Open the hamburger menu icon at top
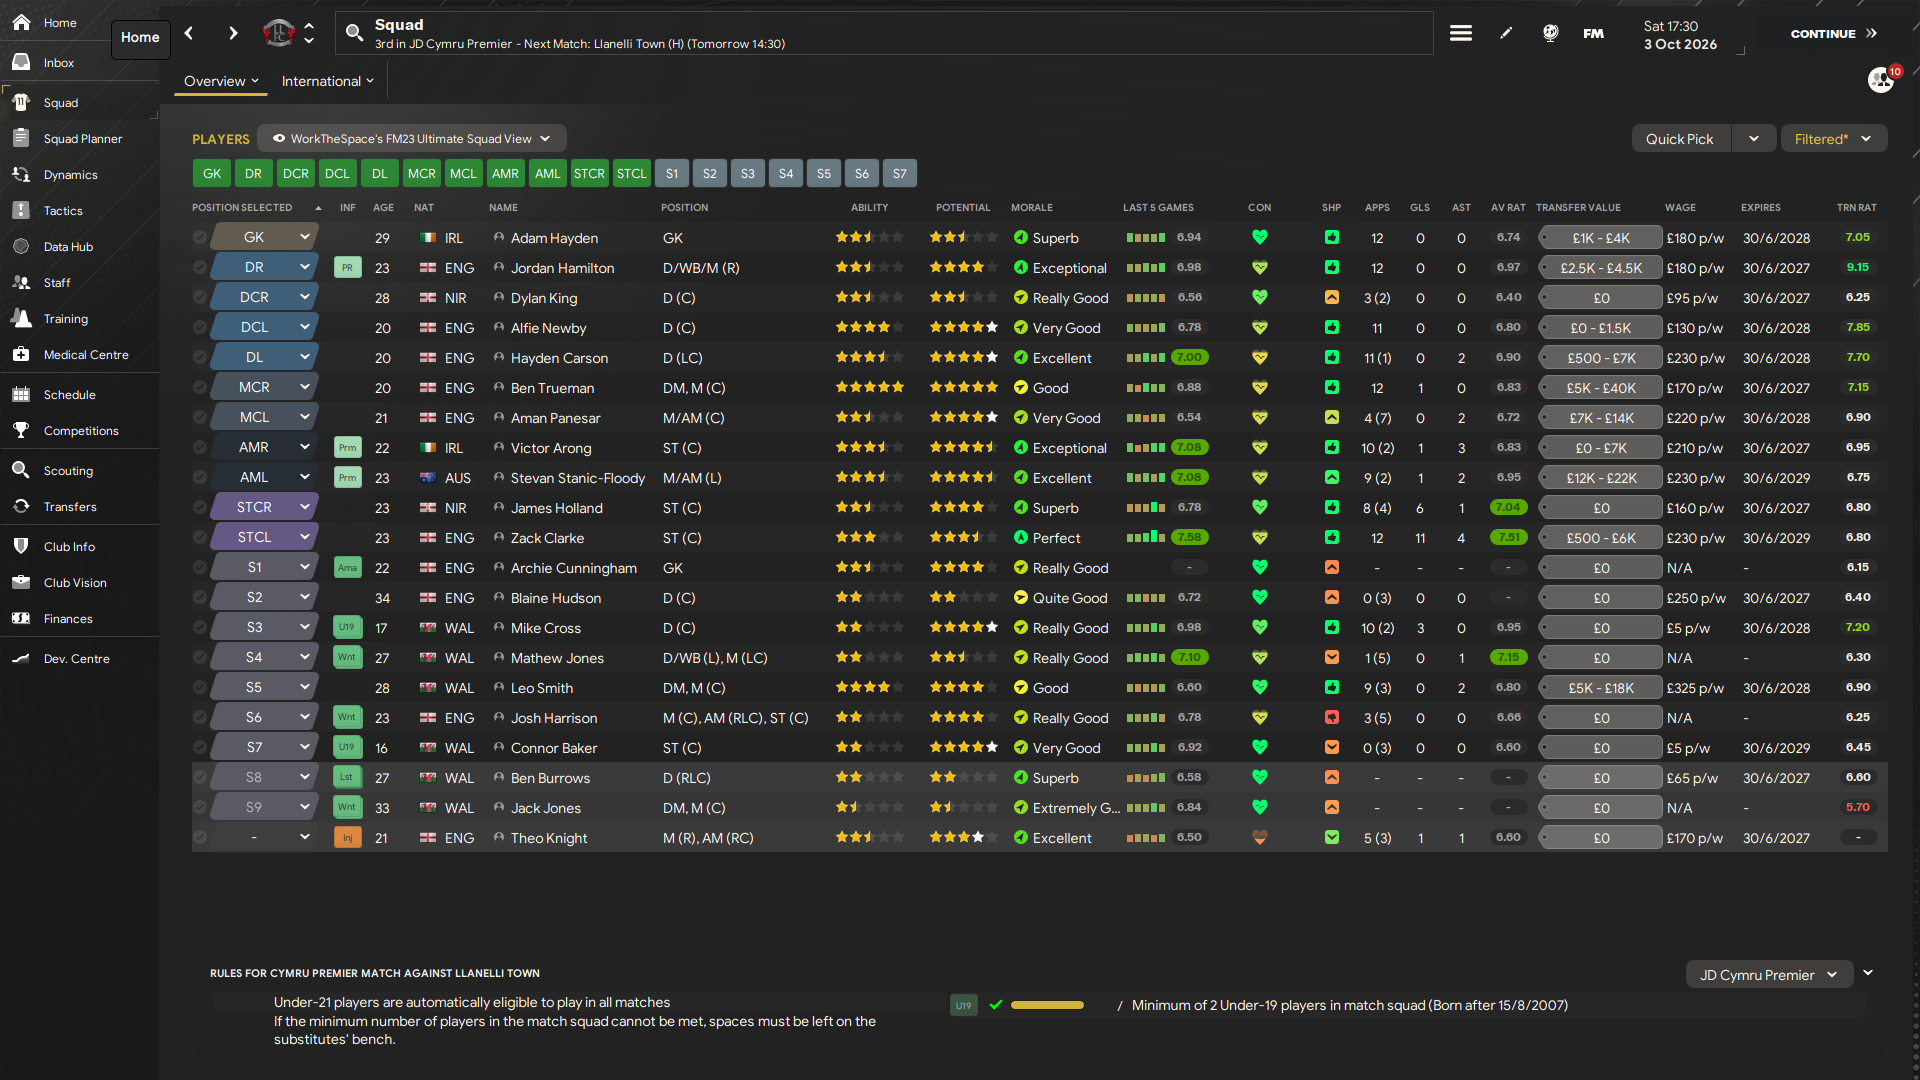Image resolution: width=1920 pixels, height=1080 pixels. click(1461, 33)
